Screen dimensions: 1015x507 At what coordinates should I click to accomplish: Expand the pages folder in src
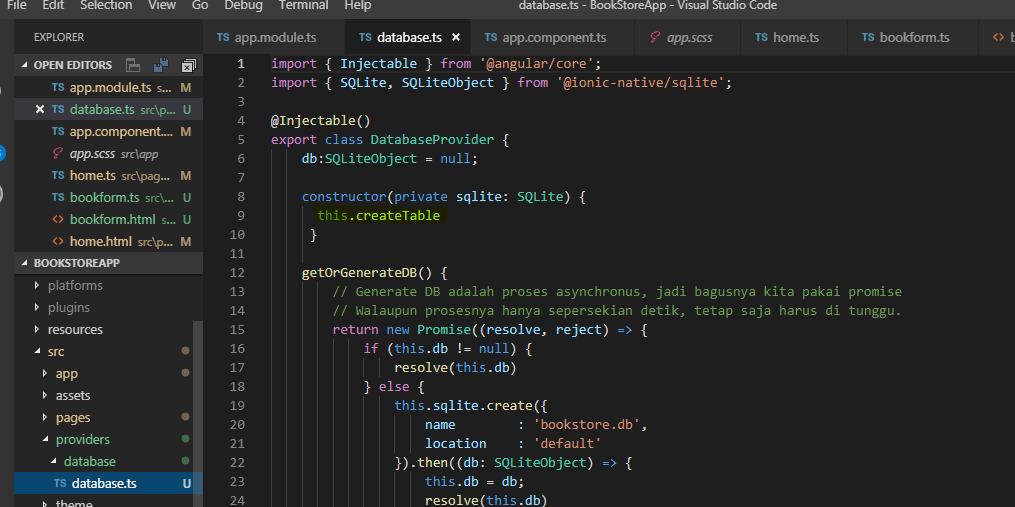click(73, 417)
